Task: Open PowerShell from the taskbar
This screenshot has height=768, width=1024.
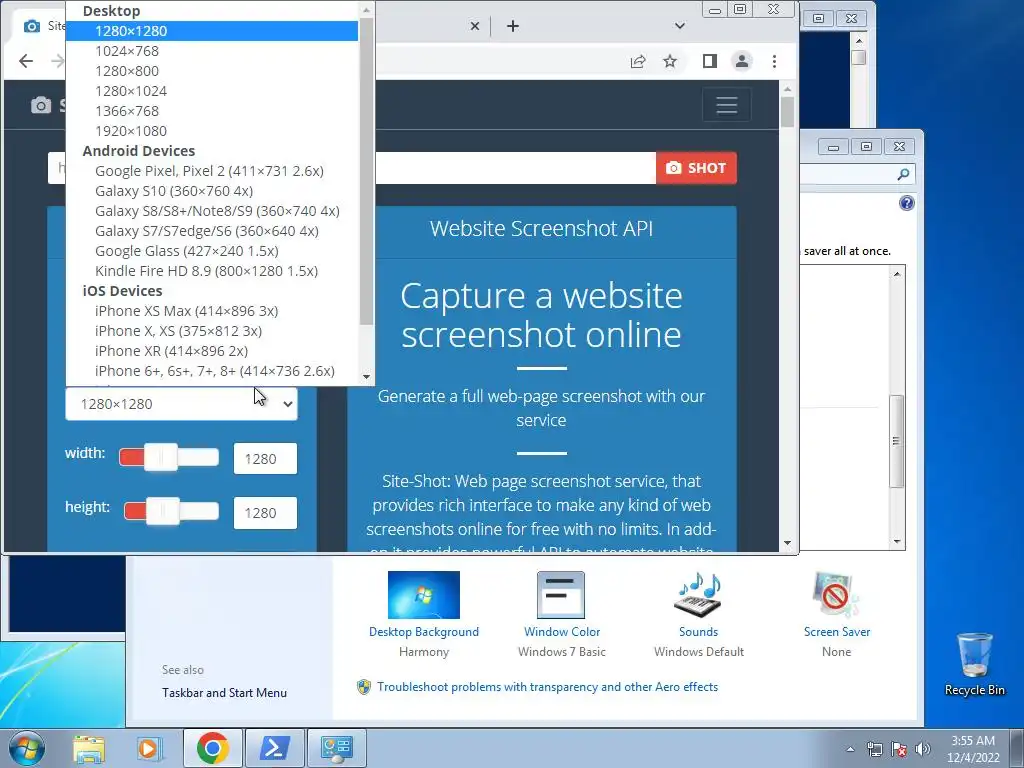Action: pyautogui.click(x=274, y=748)
